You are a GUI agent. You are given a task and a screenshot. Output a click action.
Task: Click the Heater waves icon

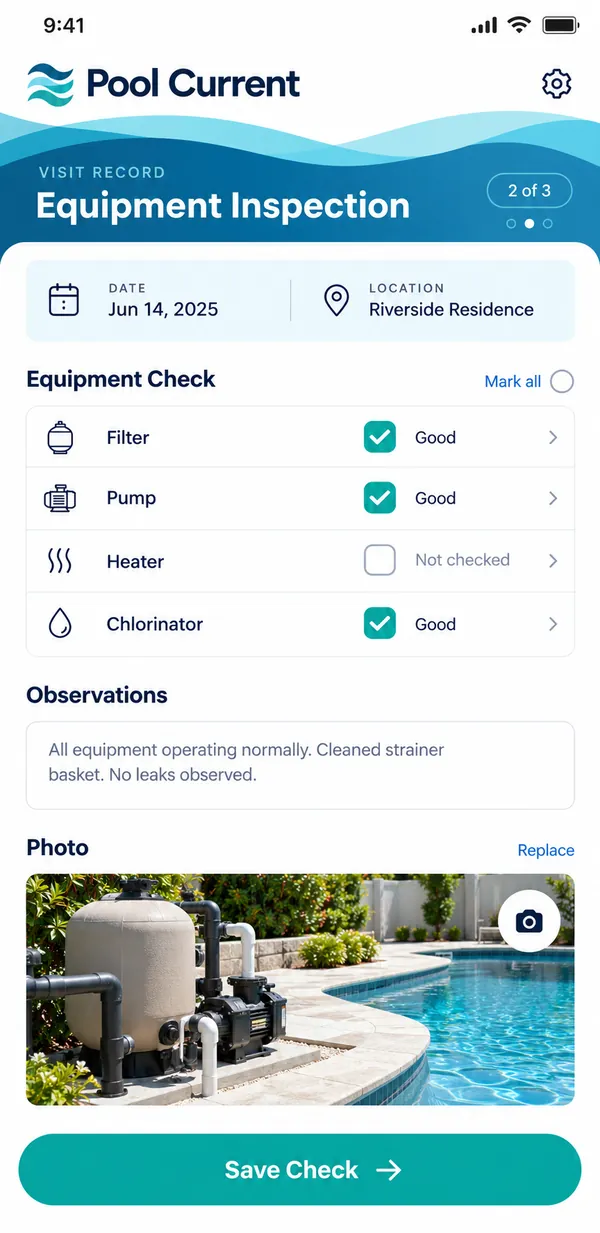click(x=60, y=561)
